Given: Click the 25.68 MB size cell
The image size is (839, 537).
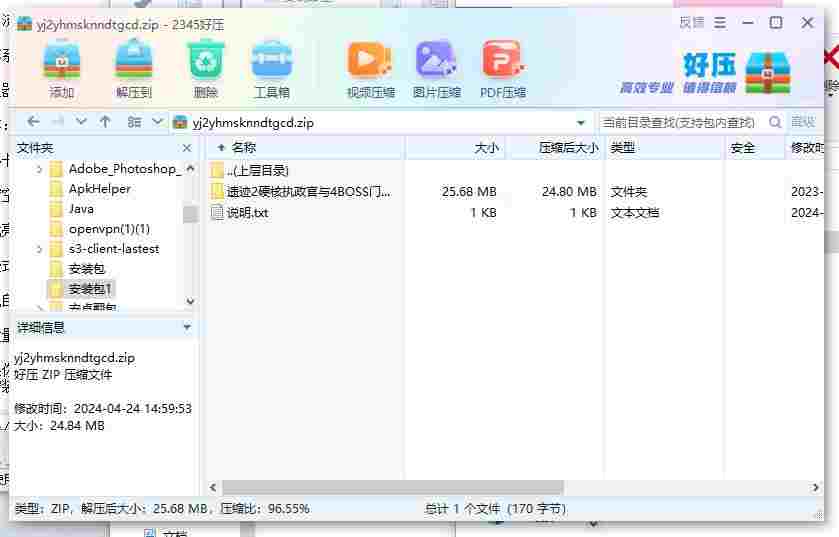Looking at the screenshot, I should coord(469,191).
